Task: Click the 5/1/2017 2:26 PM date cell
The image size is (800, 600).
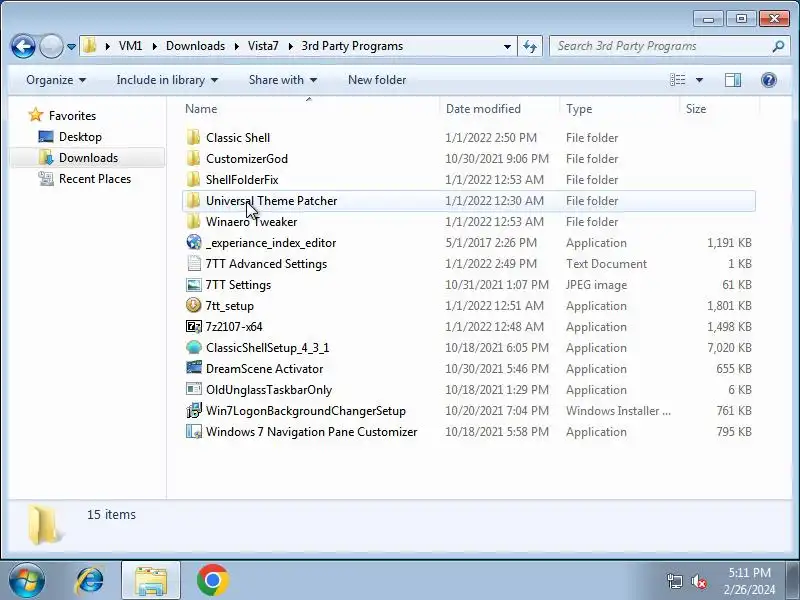Action: click(491, 243)
